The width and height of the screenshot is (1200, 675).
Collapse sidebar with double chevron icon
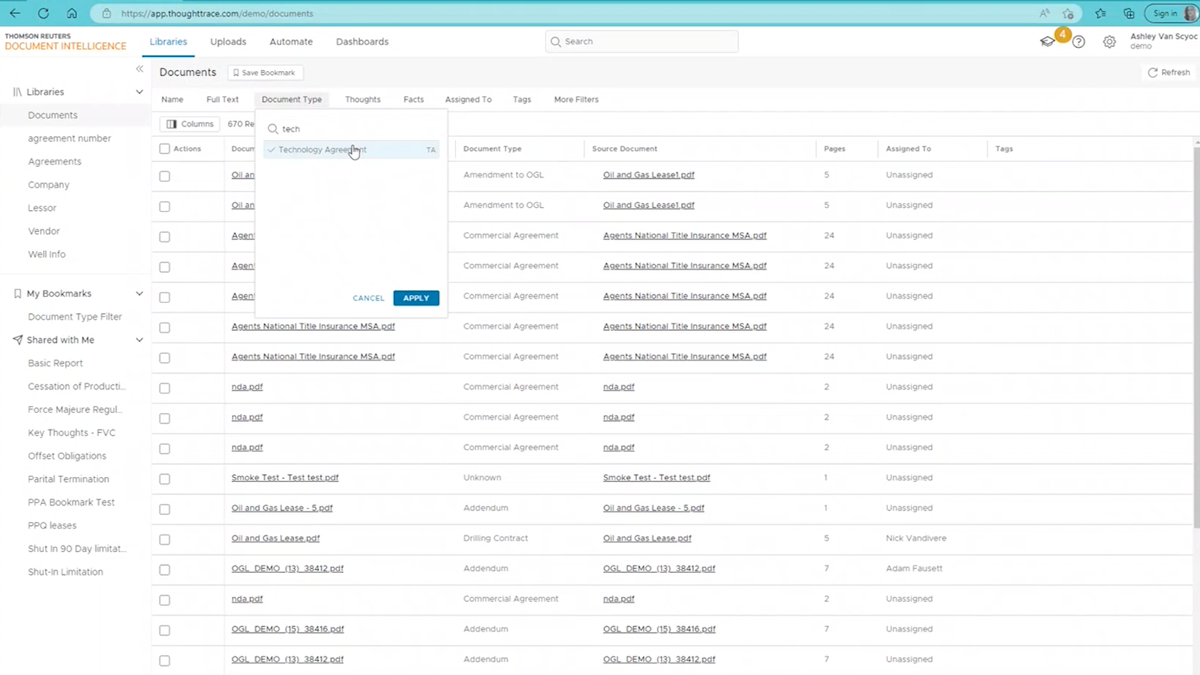[x=140, y=69]
